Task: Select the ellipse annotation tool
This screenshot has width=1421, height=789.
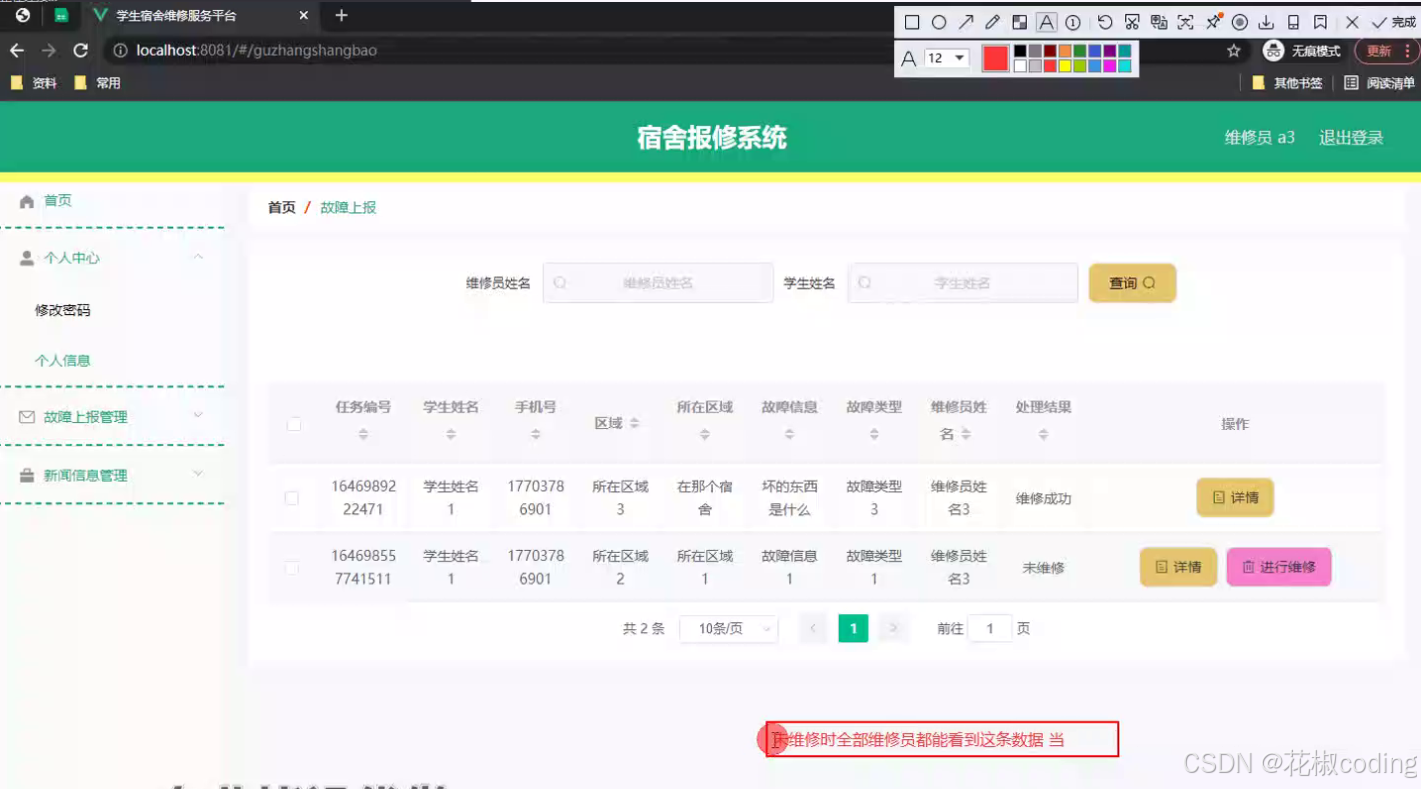Action: [x=939, y=22]
